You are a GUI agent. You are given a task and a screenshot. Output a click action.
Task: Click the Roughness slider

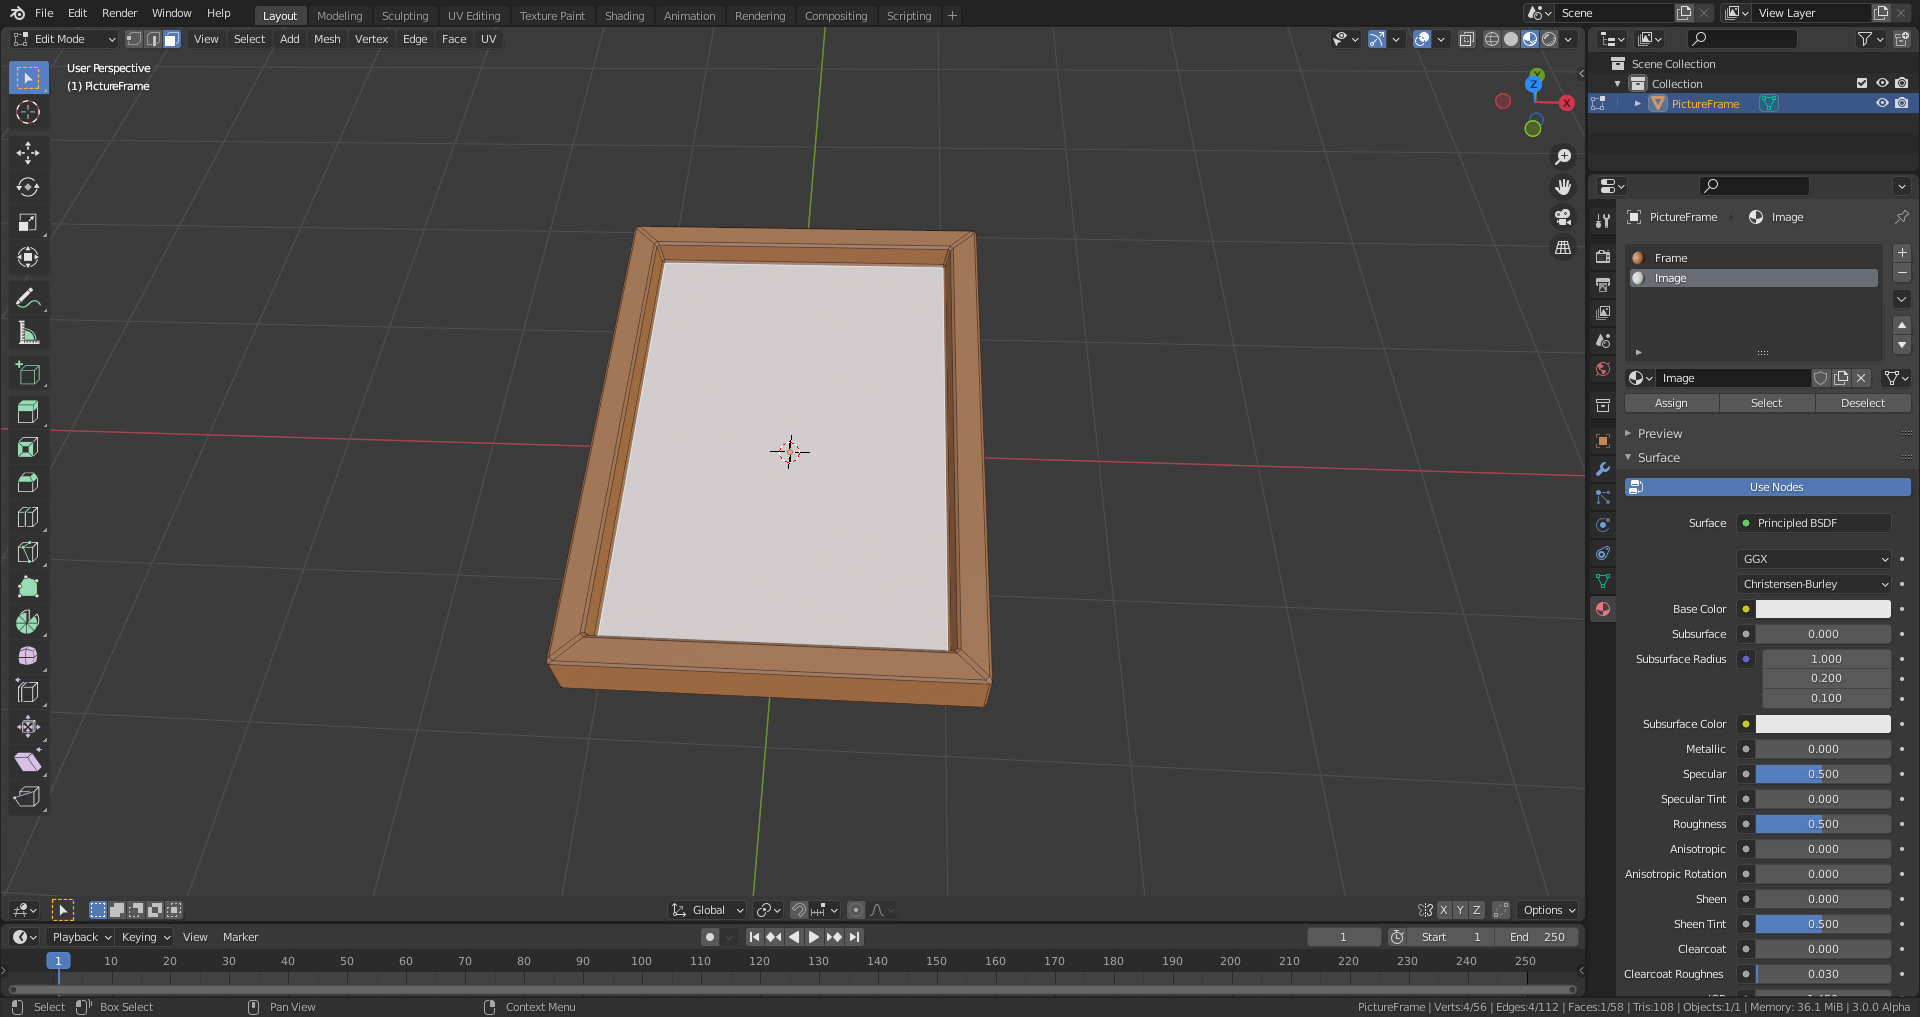pos(1823,824)
